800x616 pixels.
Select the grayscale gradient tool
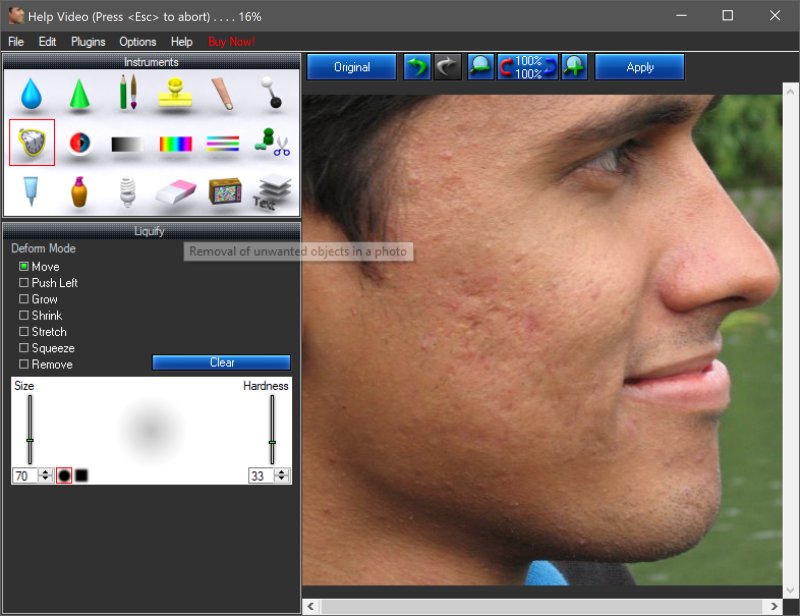(127, 144)
